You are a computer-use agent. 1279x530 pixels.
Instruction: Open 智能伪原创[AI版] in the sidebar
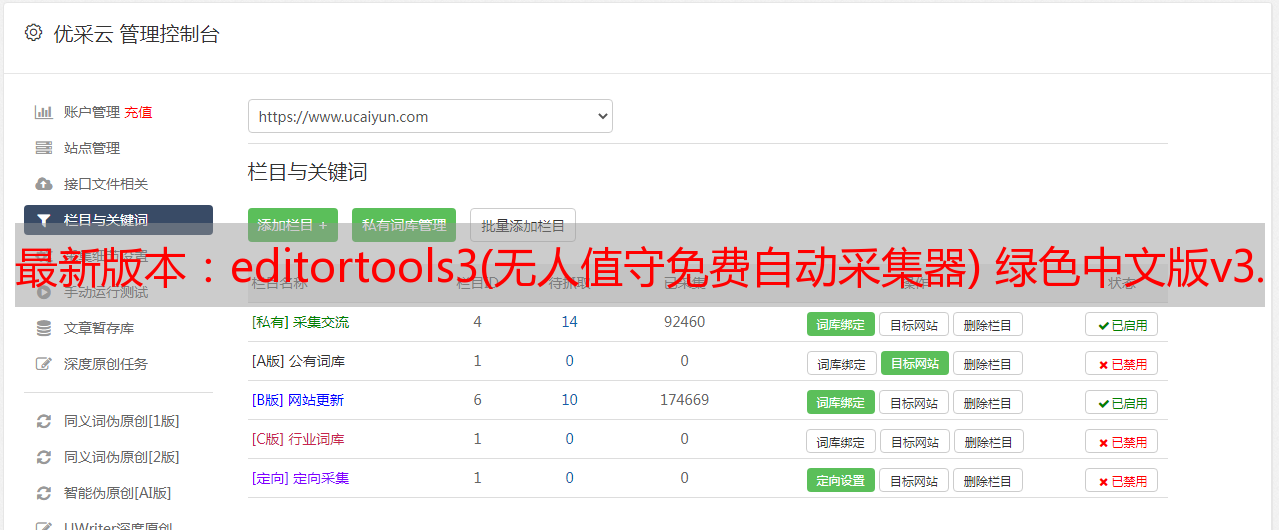117,493
